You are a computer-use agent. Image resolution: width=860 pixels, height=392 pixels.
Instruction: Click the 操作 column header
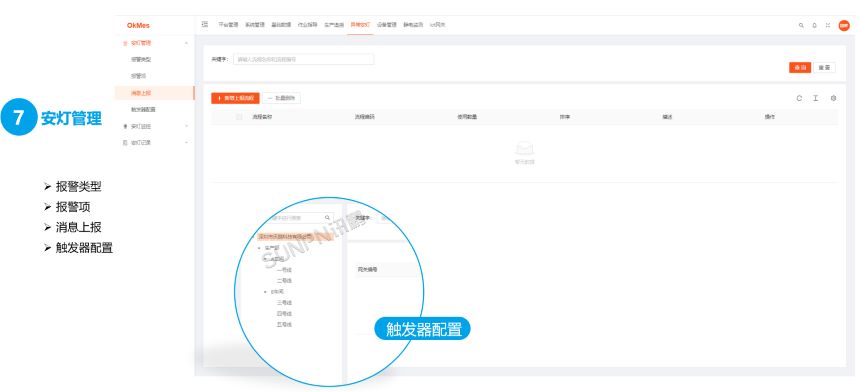pyautogui.click(x=770, y=117)
